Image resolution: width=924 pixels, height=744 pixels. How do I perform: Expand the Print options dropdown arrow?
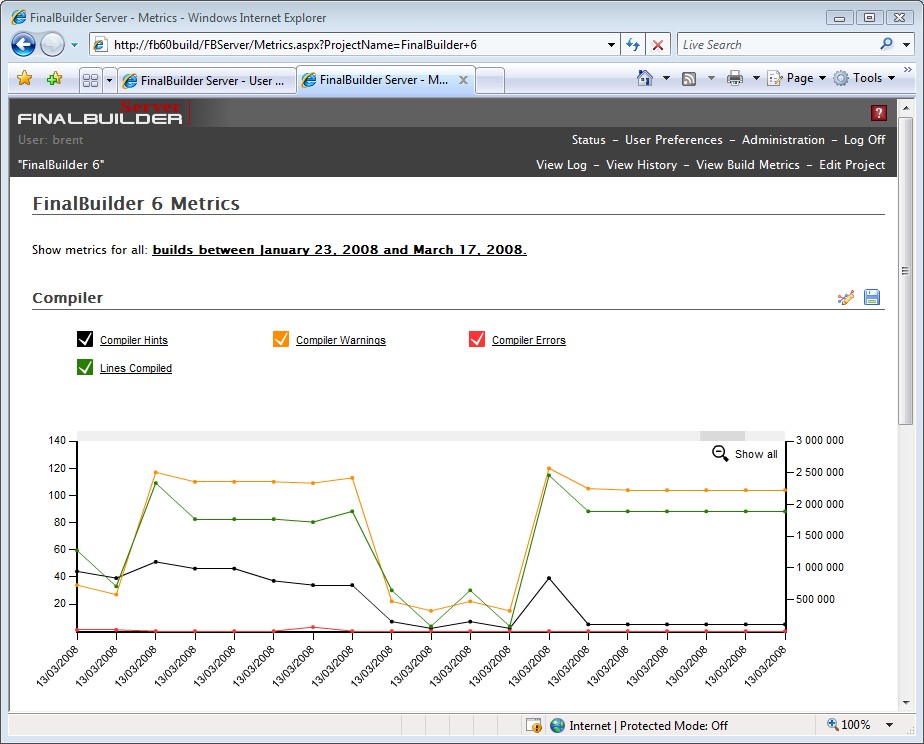pos(756,78)
